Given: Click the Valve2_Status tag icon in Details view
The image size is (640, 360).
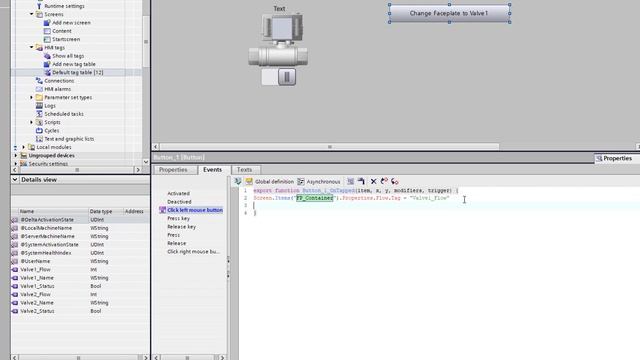Looking at the screenshot, I should [15, 311].
